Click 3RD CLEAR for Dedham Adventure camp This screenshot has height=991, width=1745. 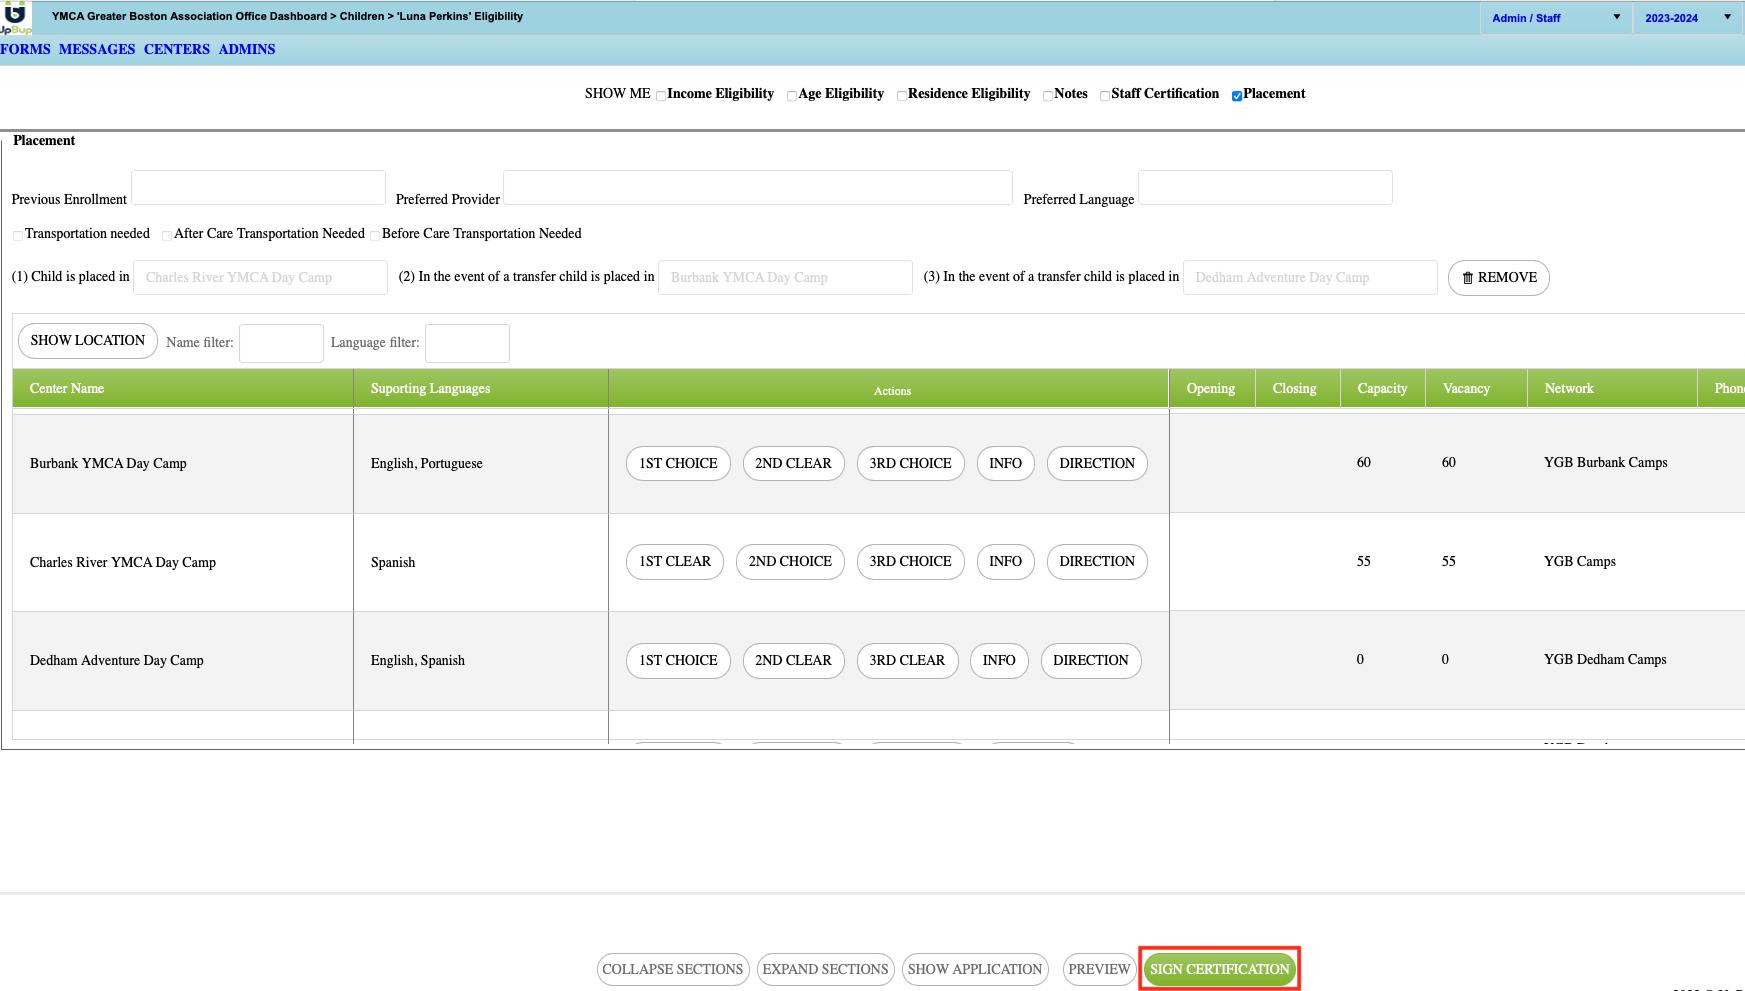point(907,661)
